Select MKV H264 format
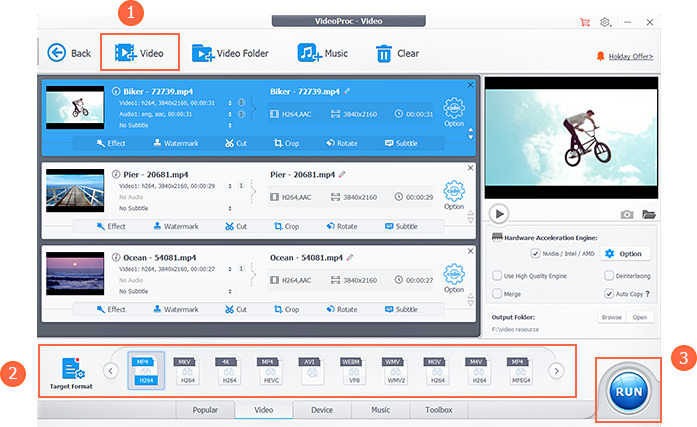Screen dimensions: 697x427 tap(187, 371)
